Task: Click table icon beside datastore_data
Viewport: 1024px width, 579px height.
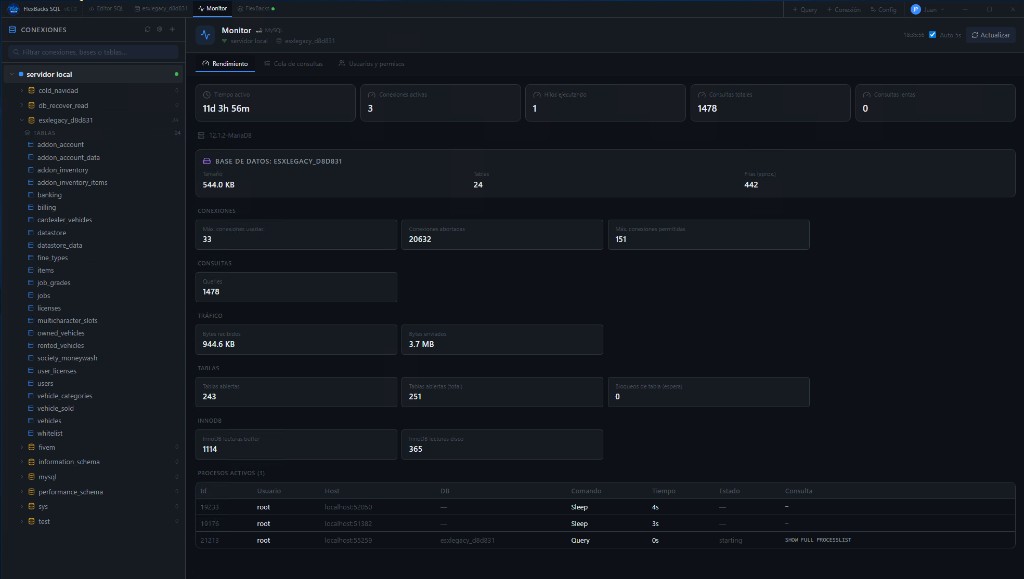Action: coord(31,245)
